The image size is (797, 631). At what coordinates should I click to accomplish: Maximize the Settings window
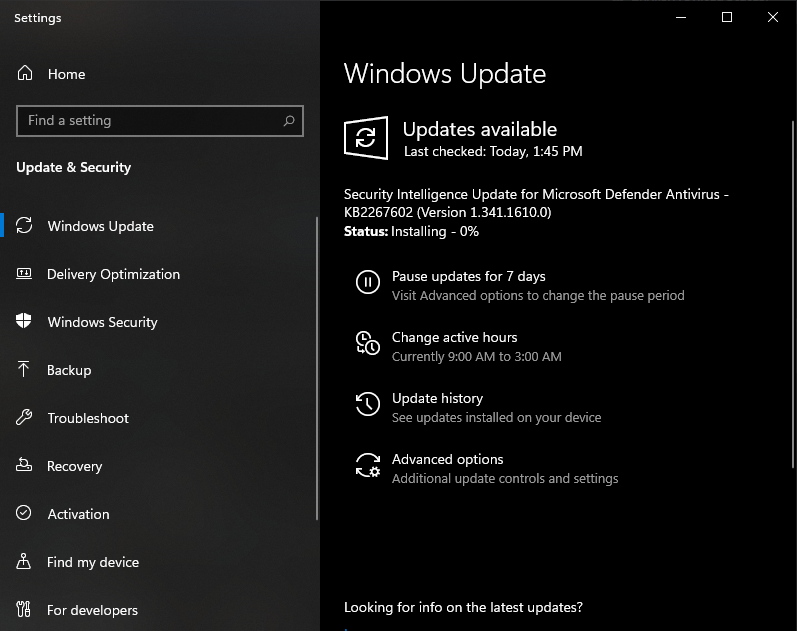(727, 17)
